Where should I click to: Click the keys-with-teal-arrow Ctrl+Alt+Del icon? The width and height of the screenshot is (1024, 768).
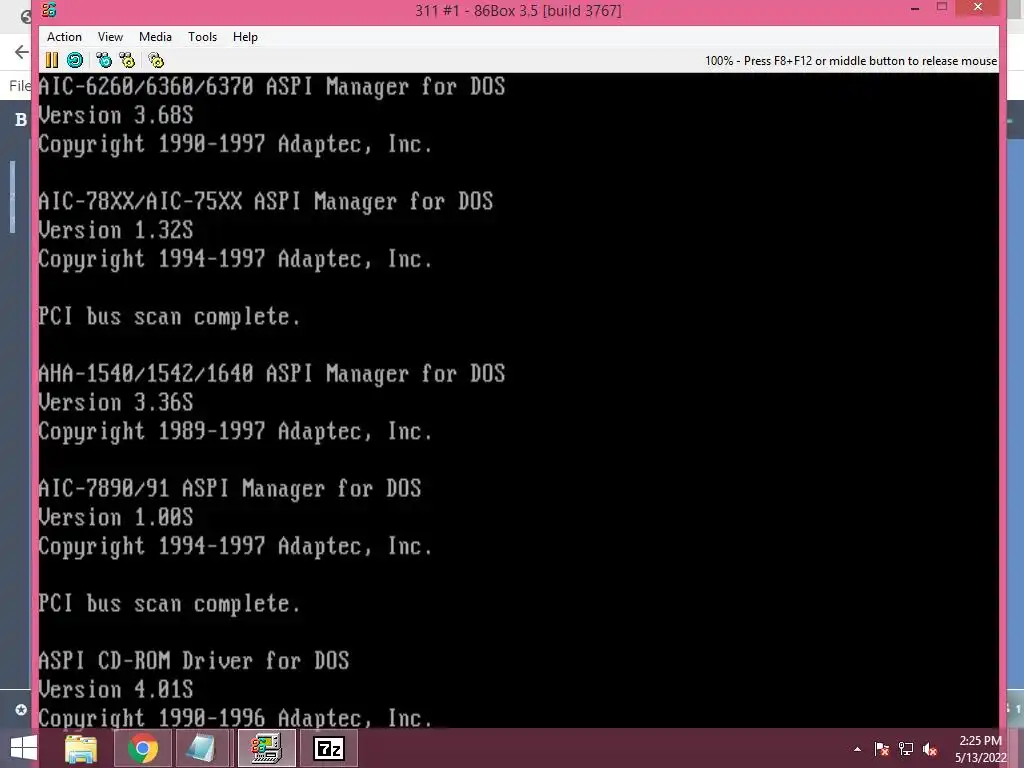[x=104, y=60]
